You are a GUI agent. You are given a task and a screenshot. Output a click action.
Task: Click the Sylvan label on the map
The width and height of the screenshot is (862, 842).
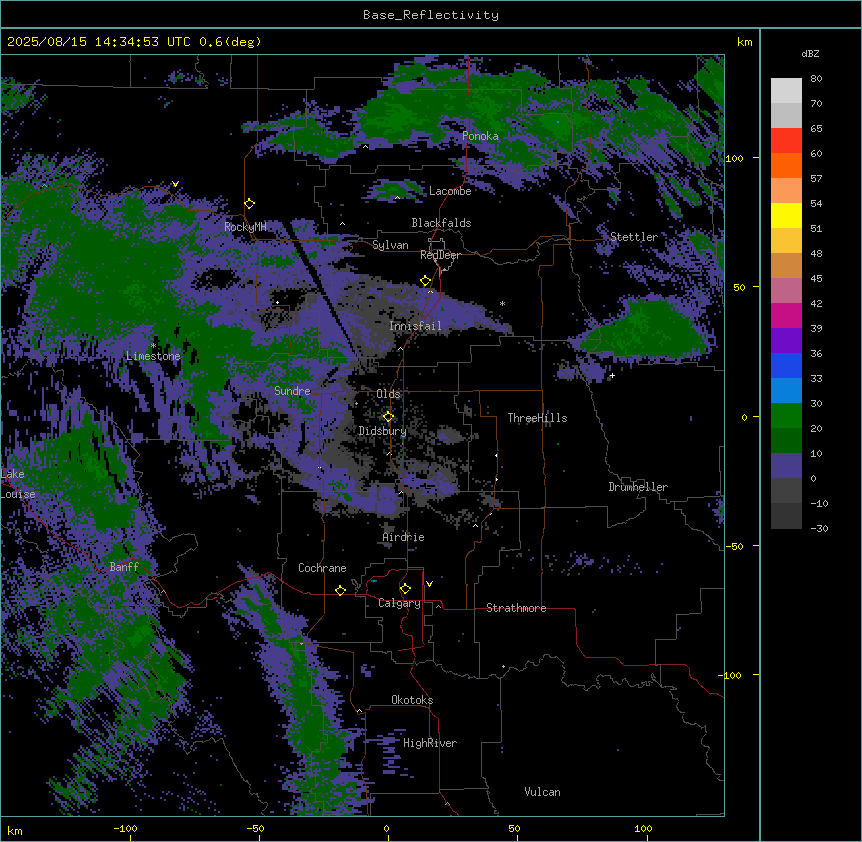pos(390,245)
